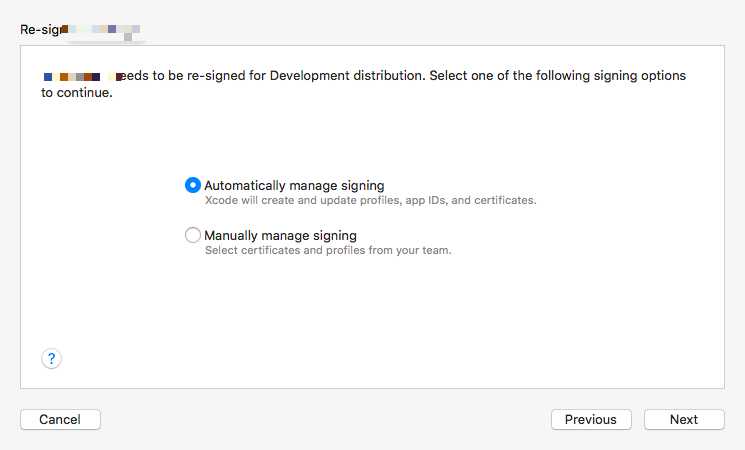Proceed using the Next button
Viewport: 745px width, 450px height.
[684, 420]
